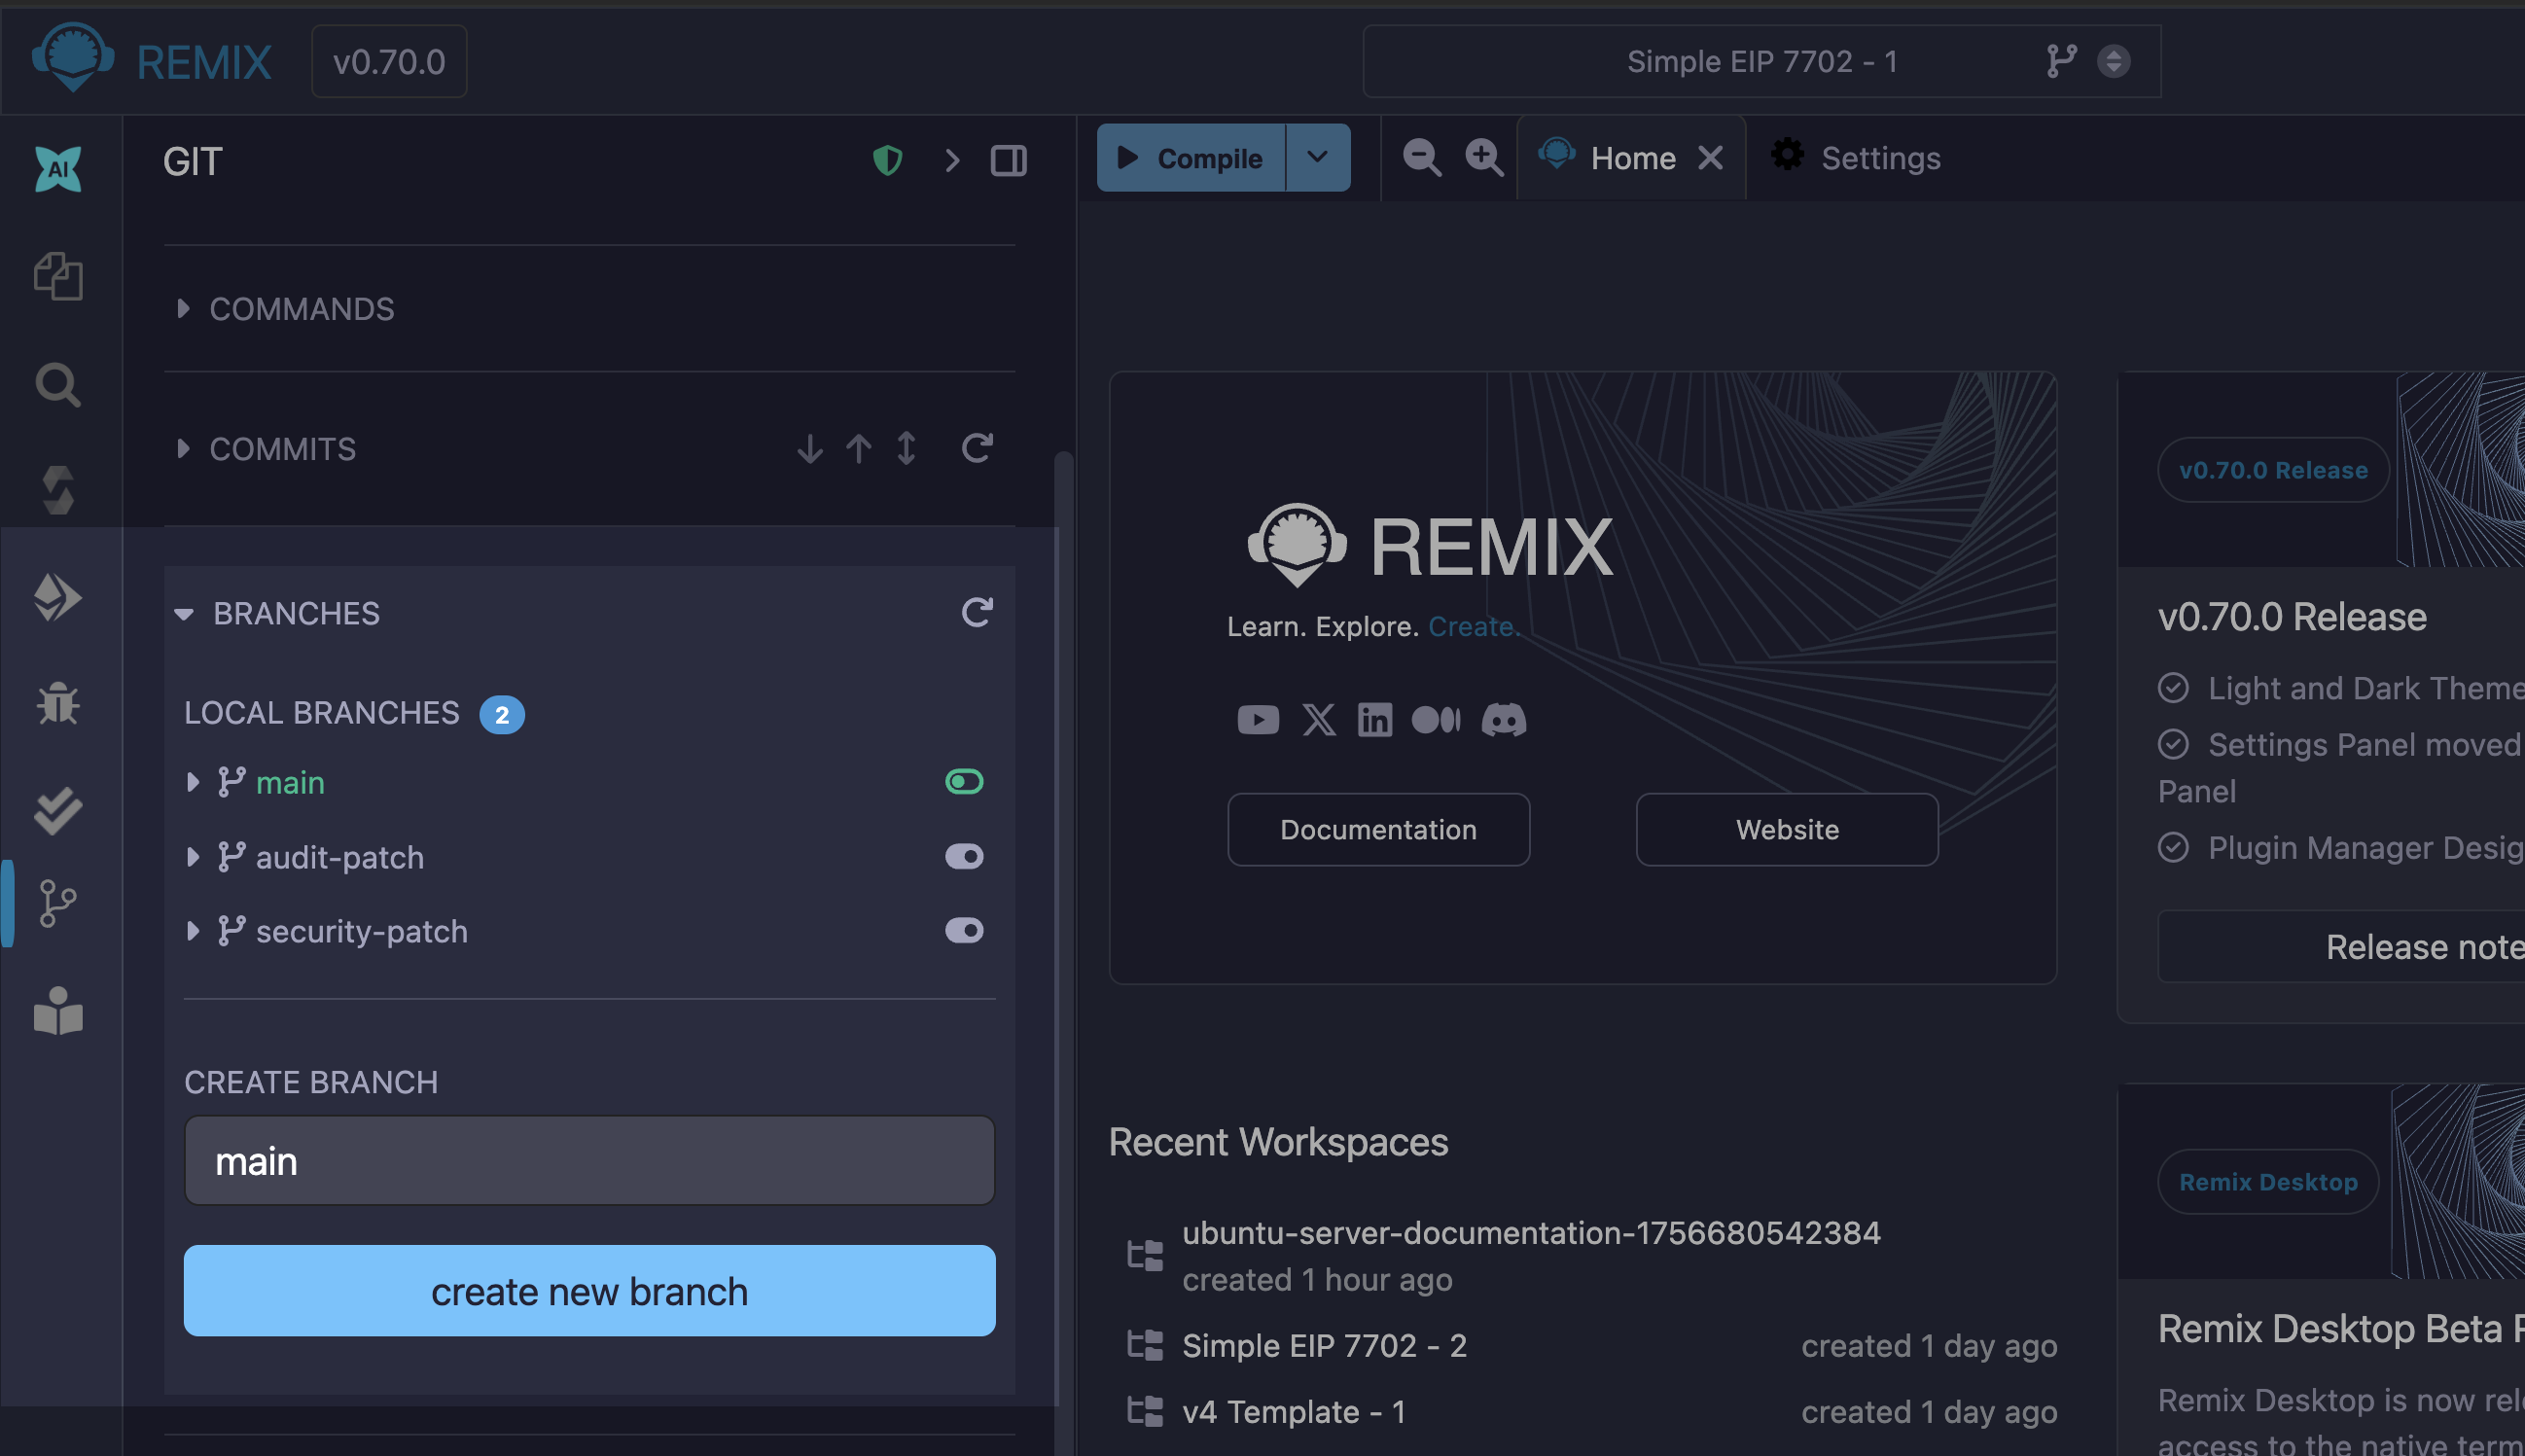Open the Solidity unit testing double-check icon
Screen dimensions: 2525x1456
58,810
